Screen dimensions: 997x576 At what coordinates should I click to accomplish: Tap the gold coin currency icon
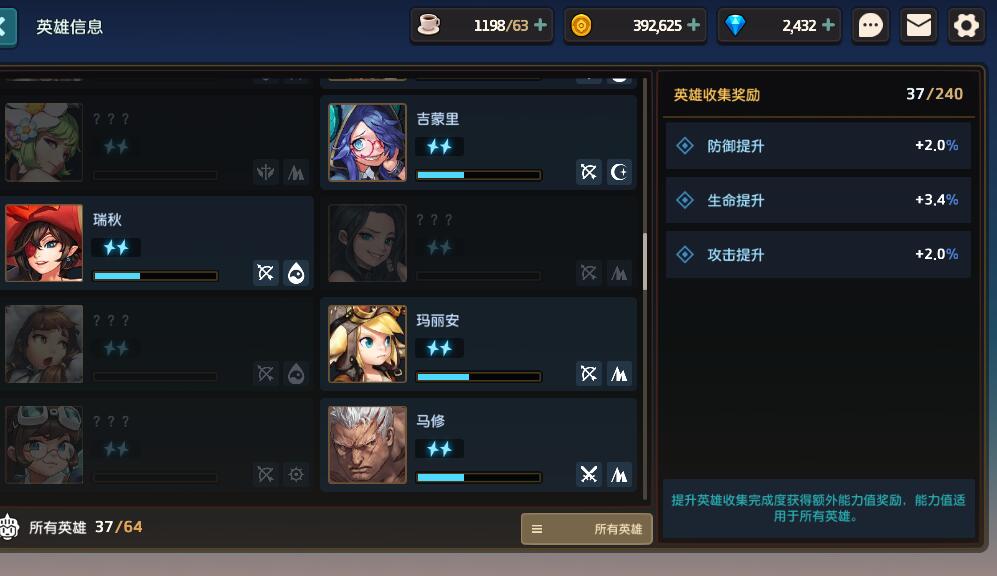(x=581, y=25)
